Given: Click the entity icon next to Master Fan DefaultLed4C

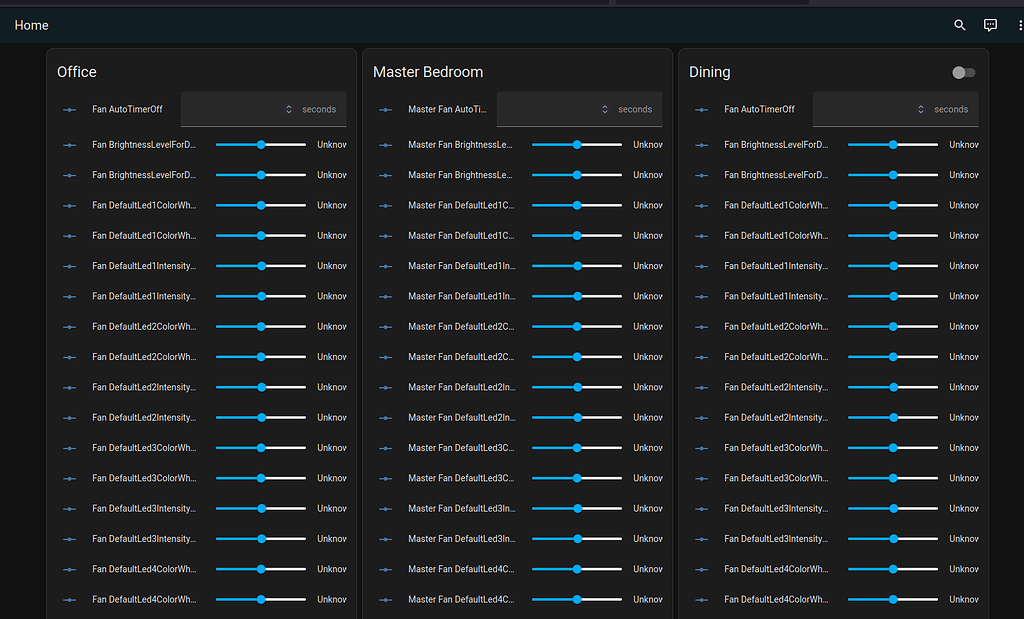Looking at the screenshot, I should [x=385, y=569].
